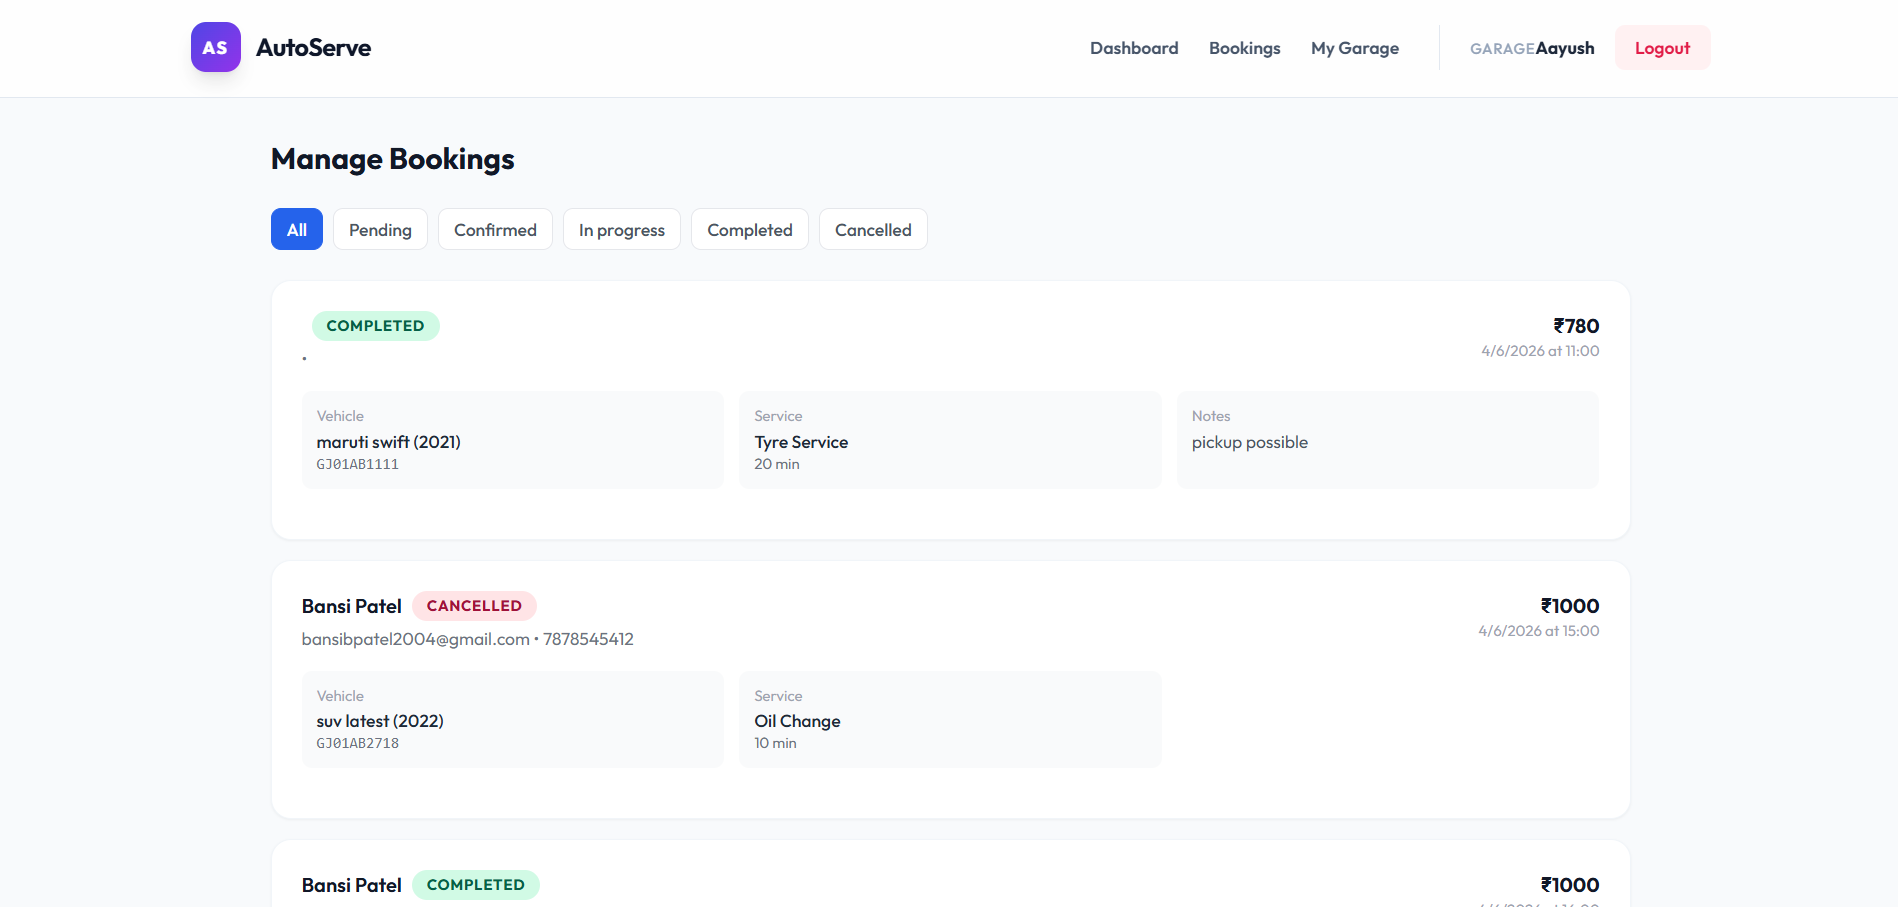Image resolution: width=1898 pixels, height=907 pixels.
Task: Click the CANCELLED status badge
Action: click(x=474, y=606)
